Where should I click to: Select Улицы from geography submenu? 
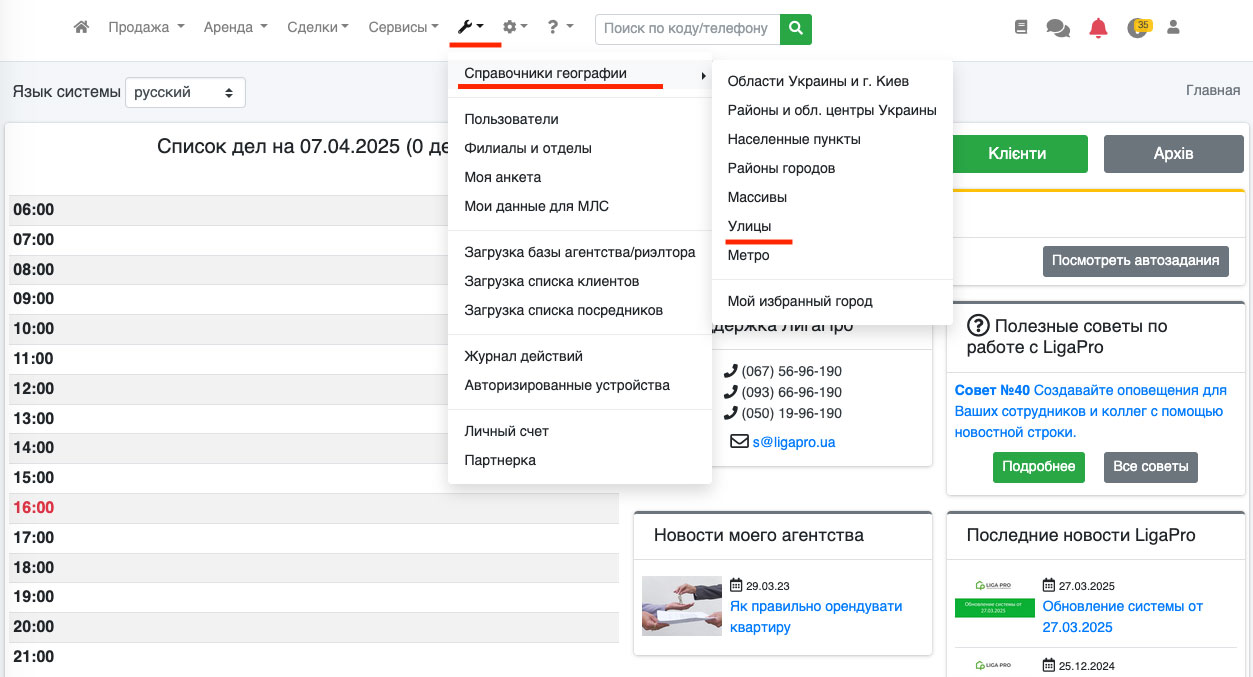pos(749,226)
